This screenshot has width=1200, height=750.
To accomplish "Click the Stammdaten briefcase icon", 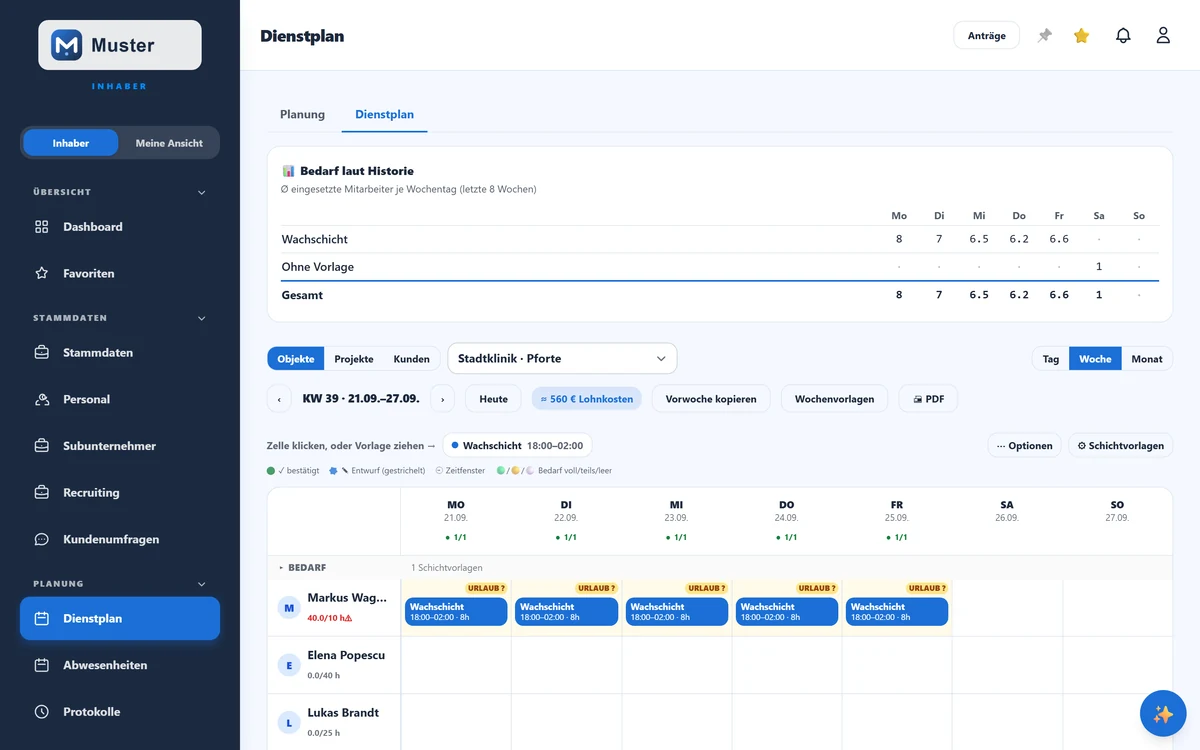I will [x=42, y=353].
